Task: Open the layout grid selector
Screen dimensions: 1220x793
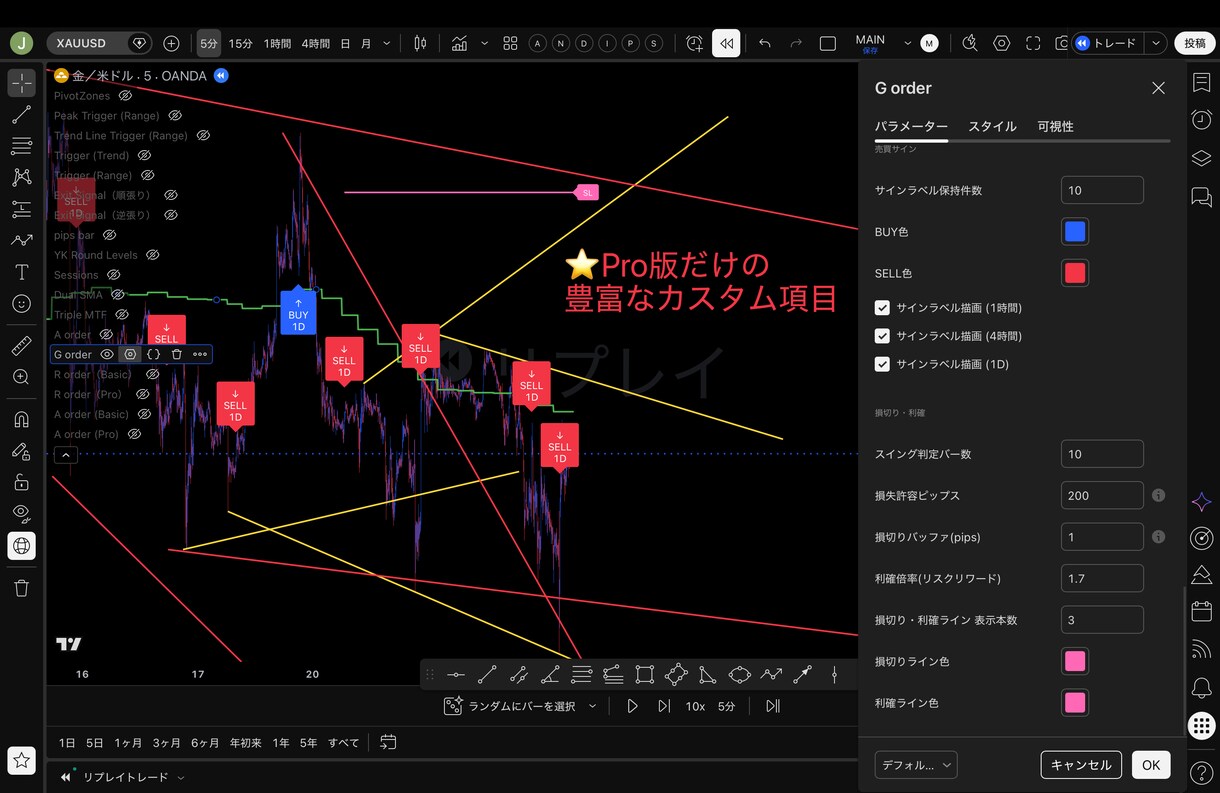Action: coord(510,43)
